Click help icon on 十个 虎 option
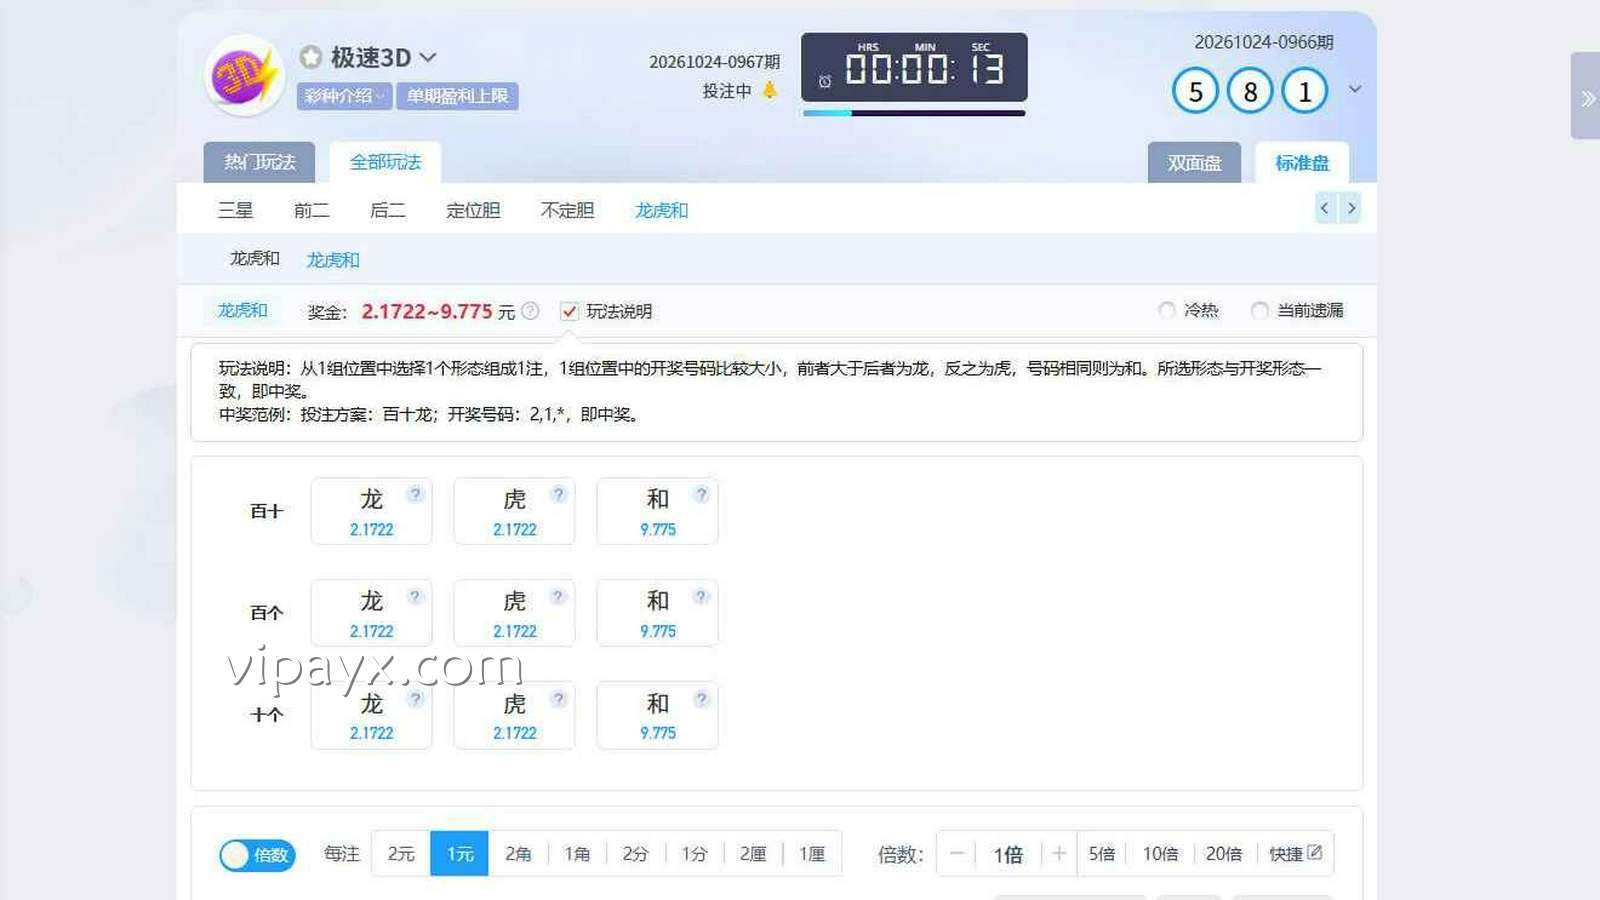 [x=558, y=698]
